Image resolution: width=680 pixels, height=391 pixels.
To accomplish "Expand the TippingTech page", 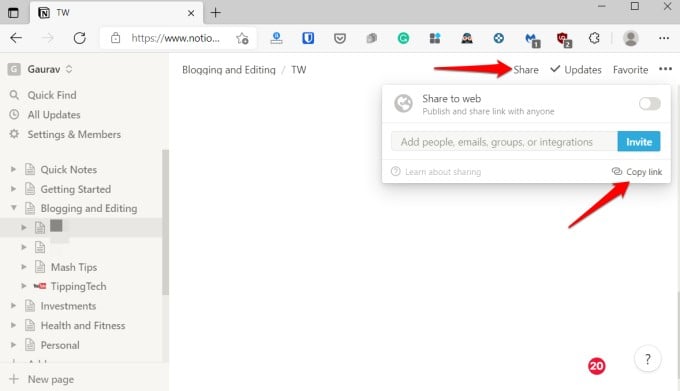I will point(24,286).
